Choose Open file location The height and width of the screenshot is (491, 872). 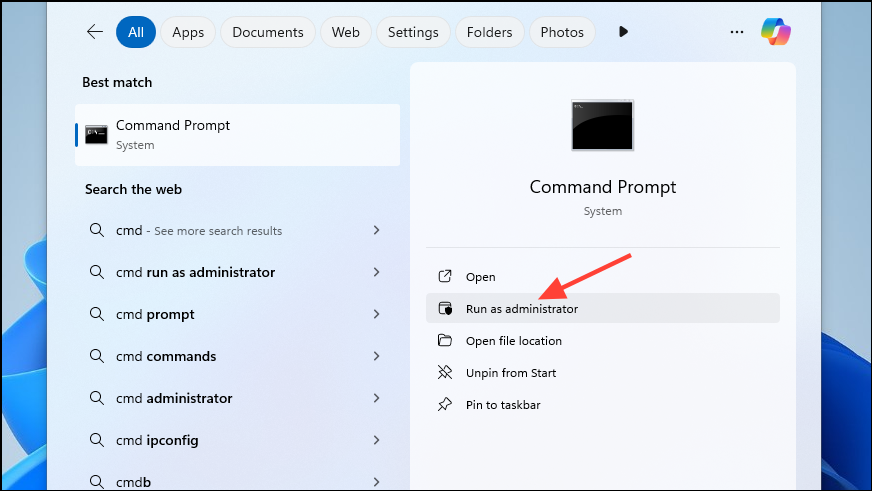(603, 340)
